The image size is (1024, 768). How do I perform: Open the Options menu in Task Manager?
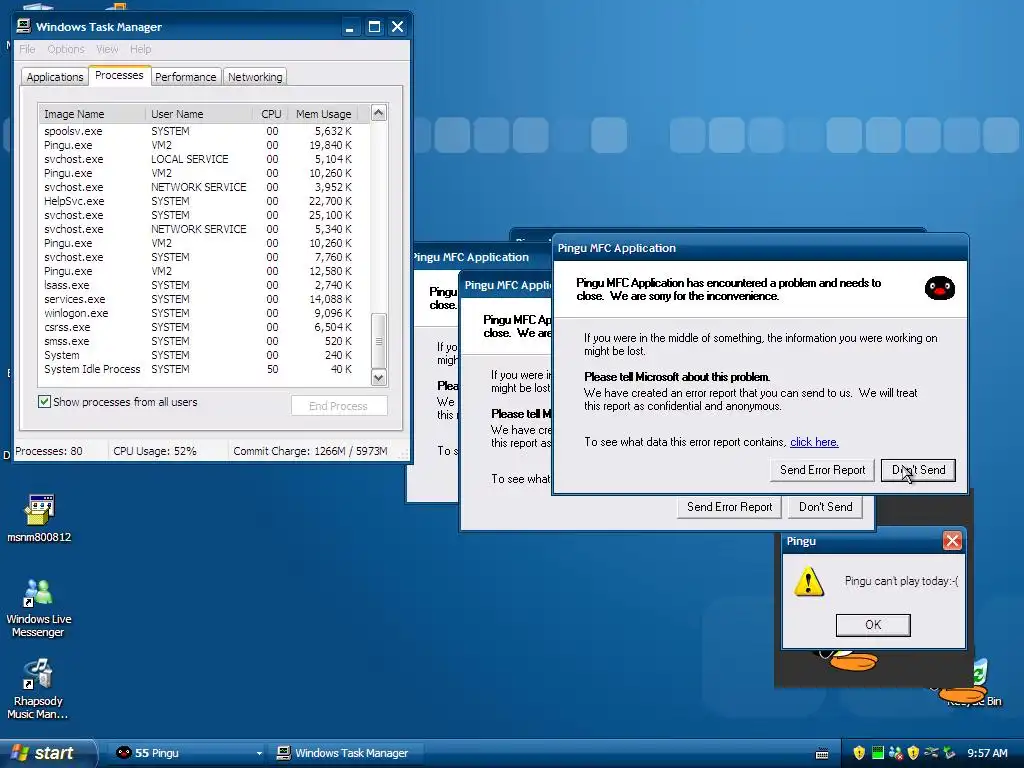click(66, 49)
